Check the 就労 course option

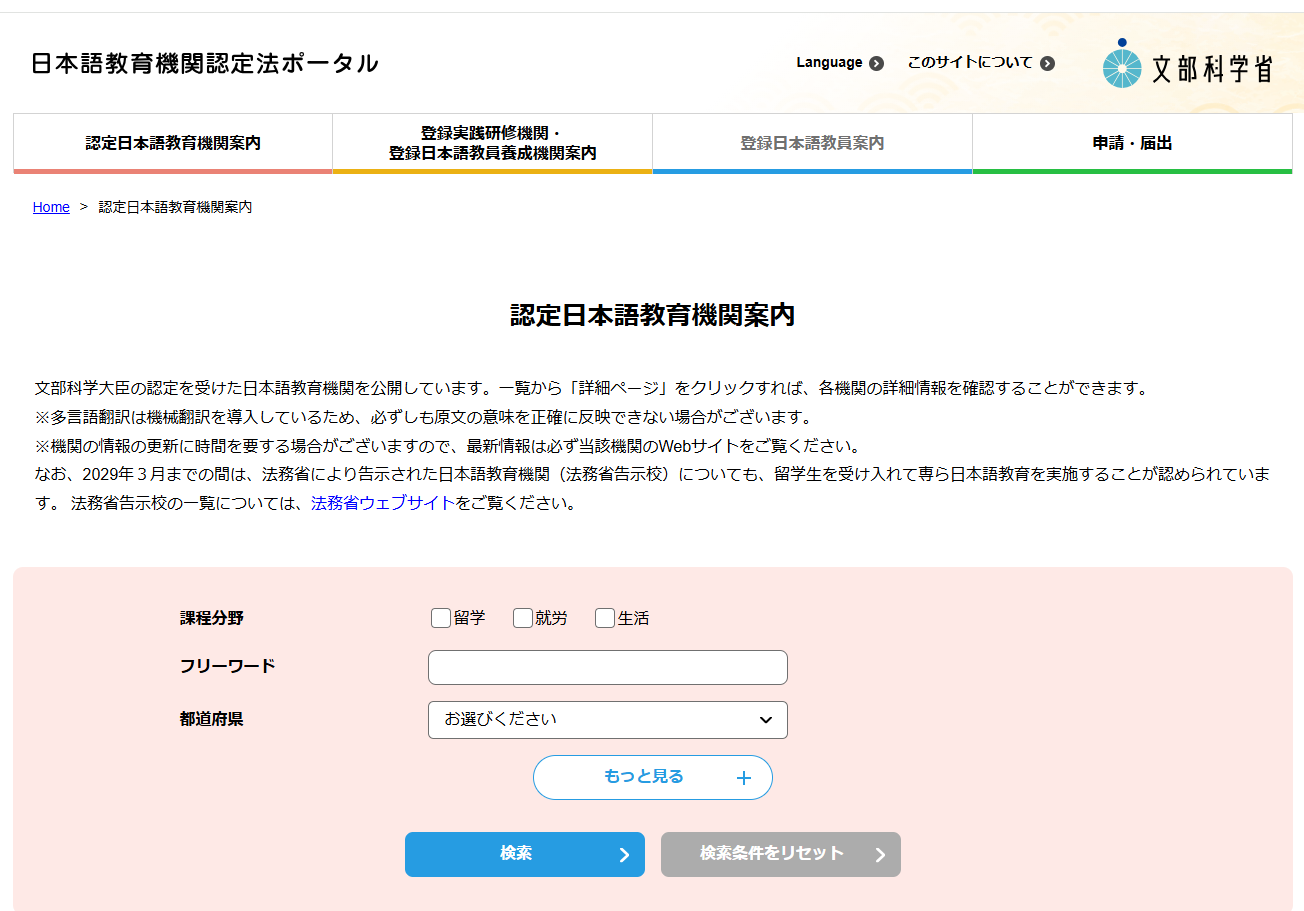pyautogui.click(x=523, y=618)
